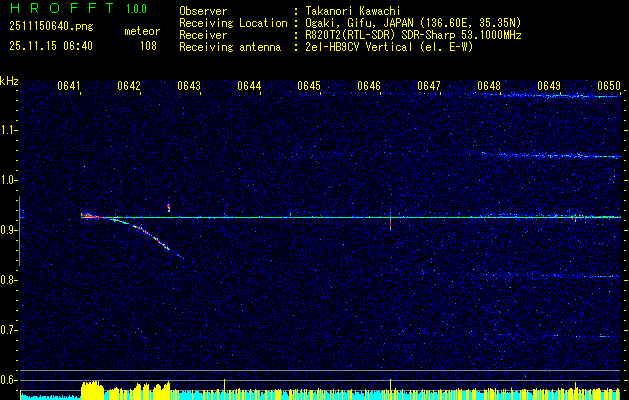Click the tall yellow intensity block after 0641

point(92,389)
